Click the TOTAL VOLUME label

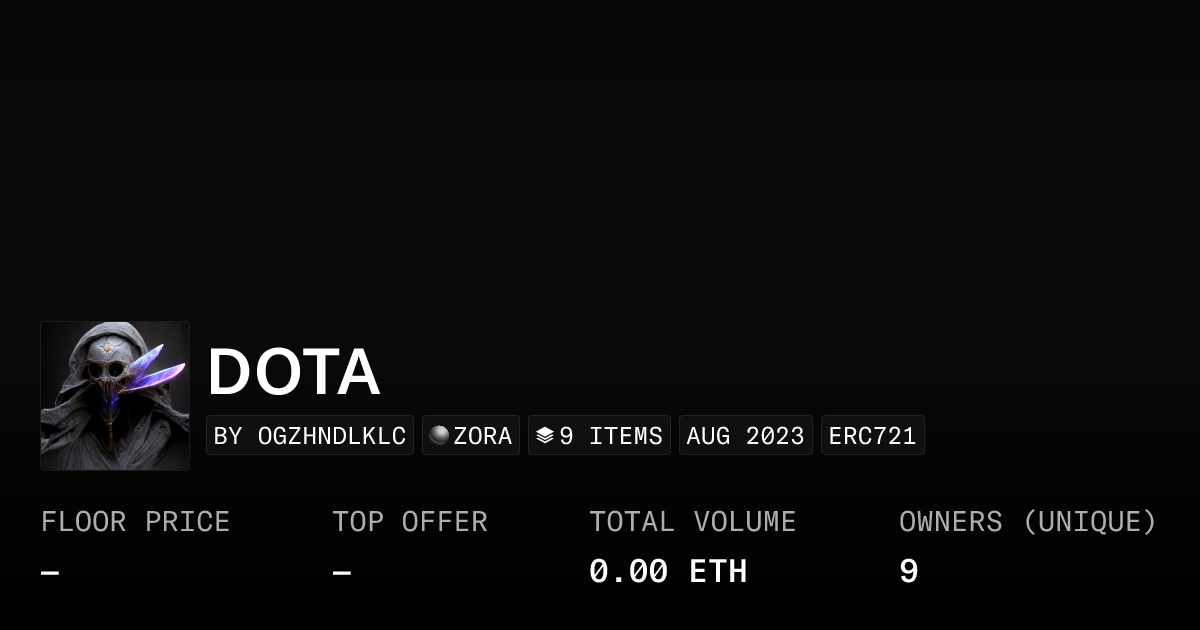[692, 522]
